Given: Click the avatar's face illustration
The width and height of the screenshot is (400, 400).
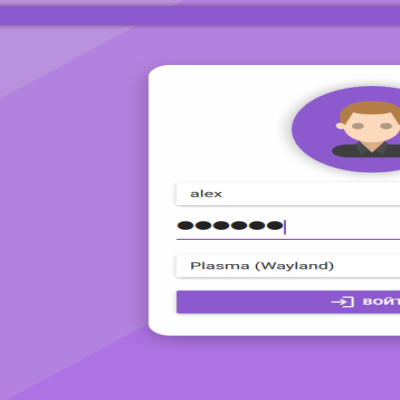Looking at the screenshot, I should (x=370, y=125).
